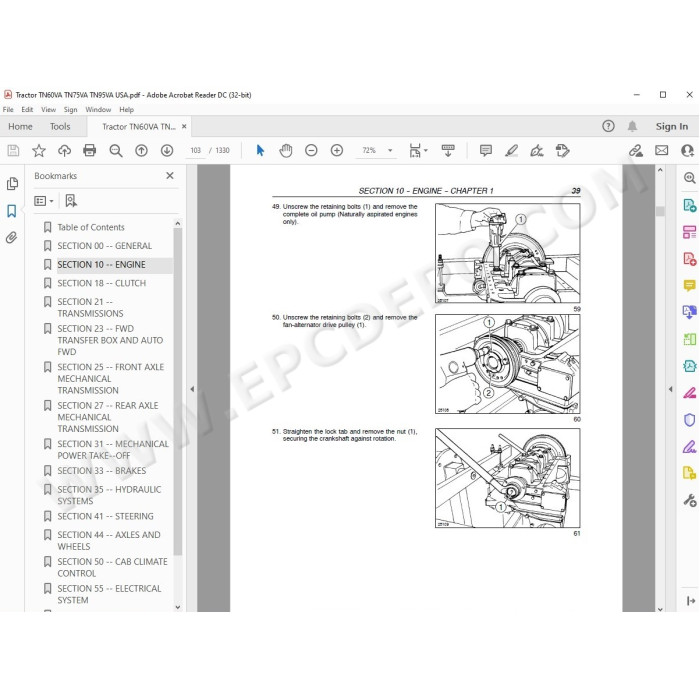This screenshot has width=700, height=700.
Task: Collapse the right tools pane arrow
Action: pyautogui.click(x=671, y=389)
